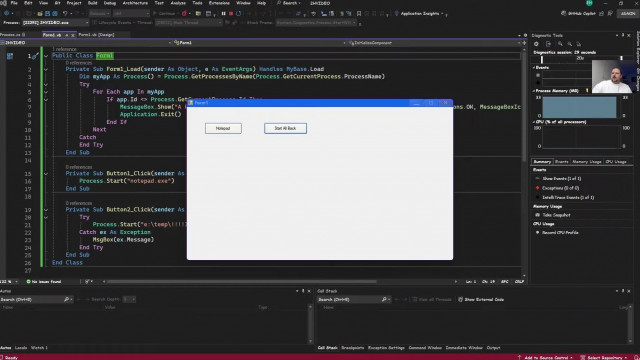Collapse the Events graph section
The height and width of the screenshot is (360, 640).
point(534,67)
